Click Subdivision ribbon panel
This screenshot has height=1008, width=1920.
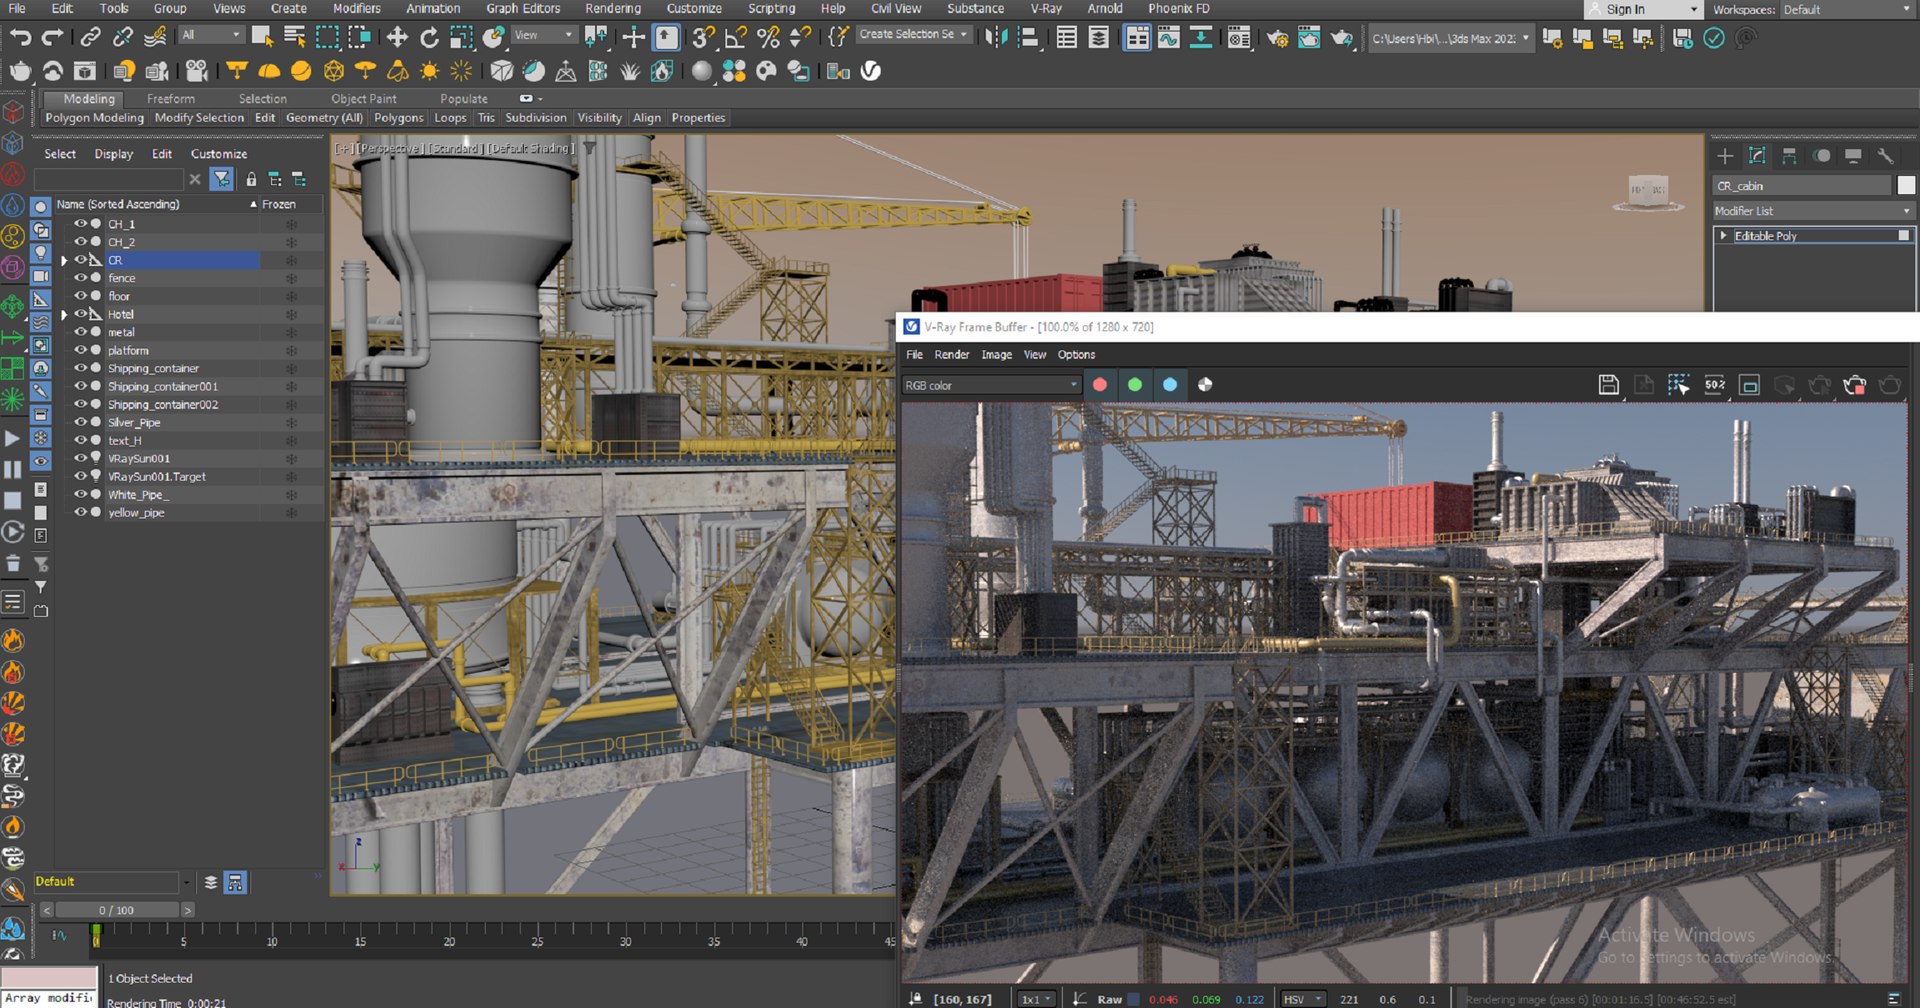536,118
